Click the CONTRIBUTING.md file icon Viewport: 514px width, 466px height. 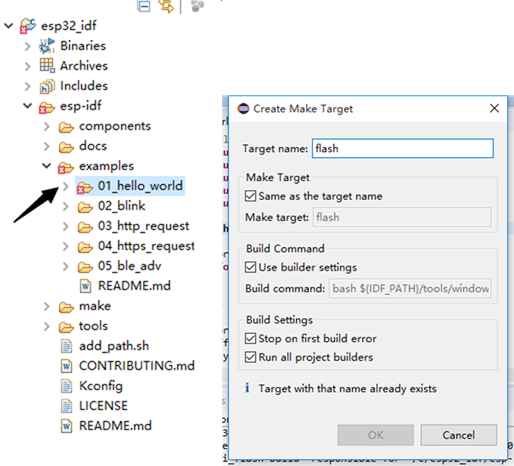(x=66, y=366)
